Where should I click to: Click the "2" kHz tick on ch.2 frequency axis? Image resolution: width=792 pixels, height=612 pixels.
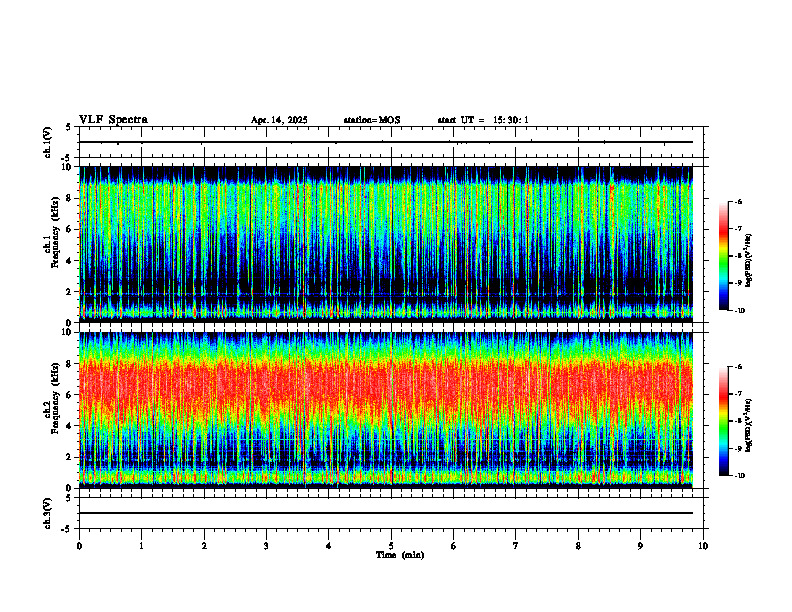[x=69, y=457]
